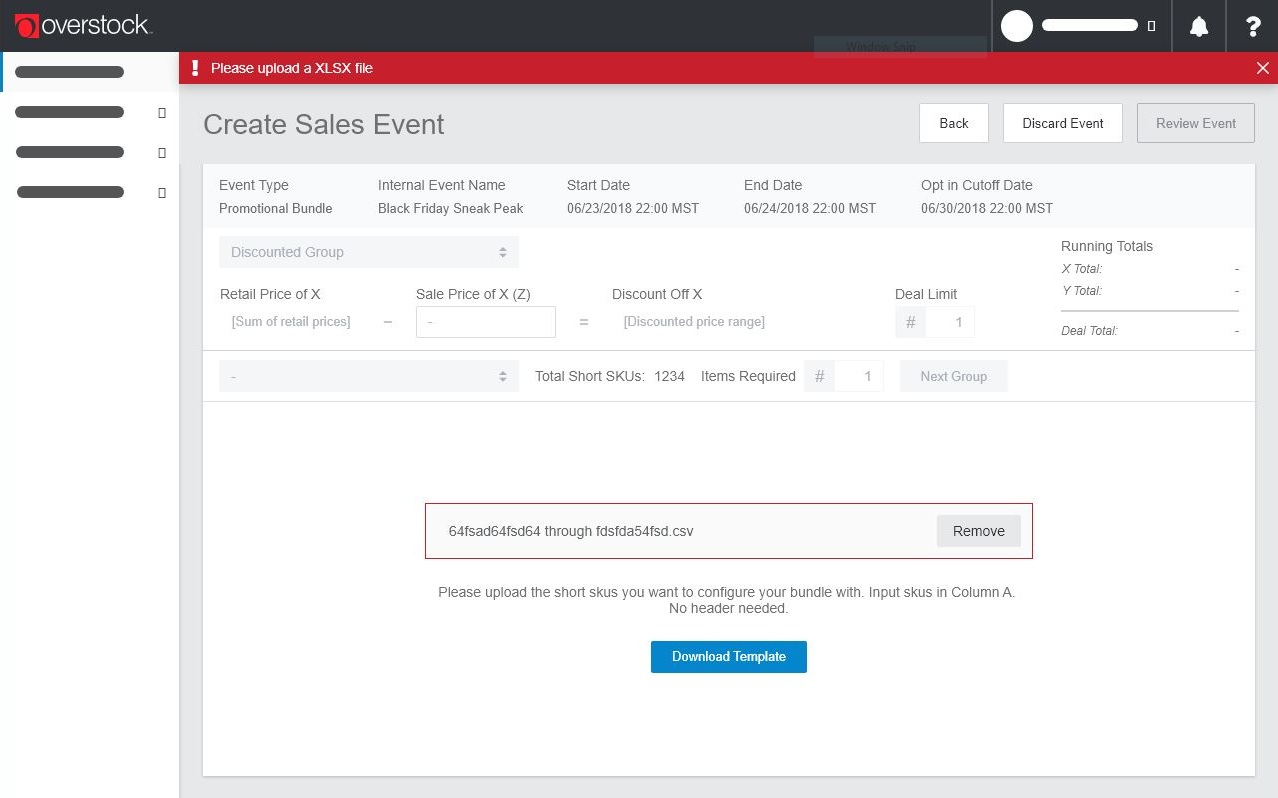This screenshot has height=798, width=1278.
Task: Click the red alert exclamation icon
Action: click(x=196, y=68)
